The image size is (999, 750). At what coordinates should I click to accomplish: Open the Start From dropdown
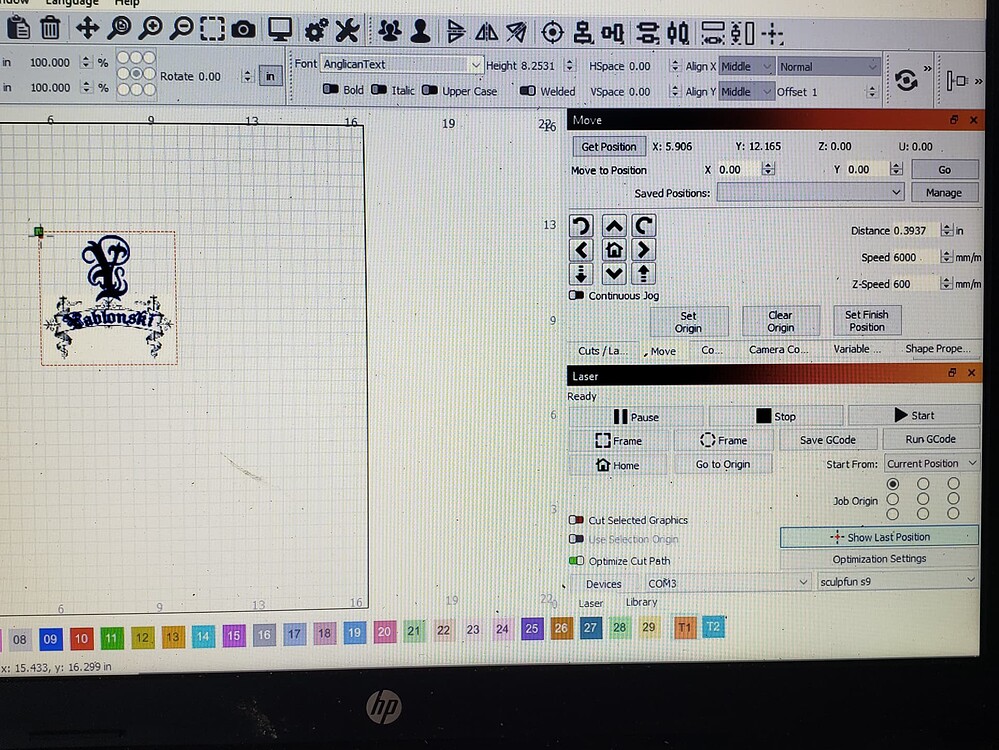click(931, 463)
